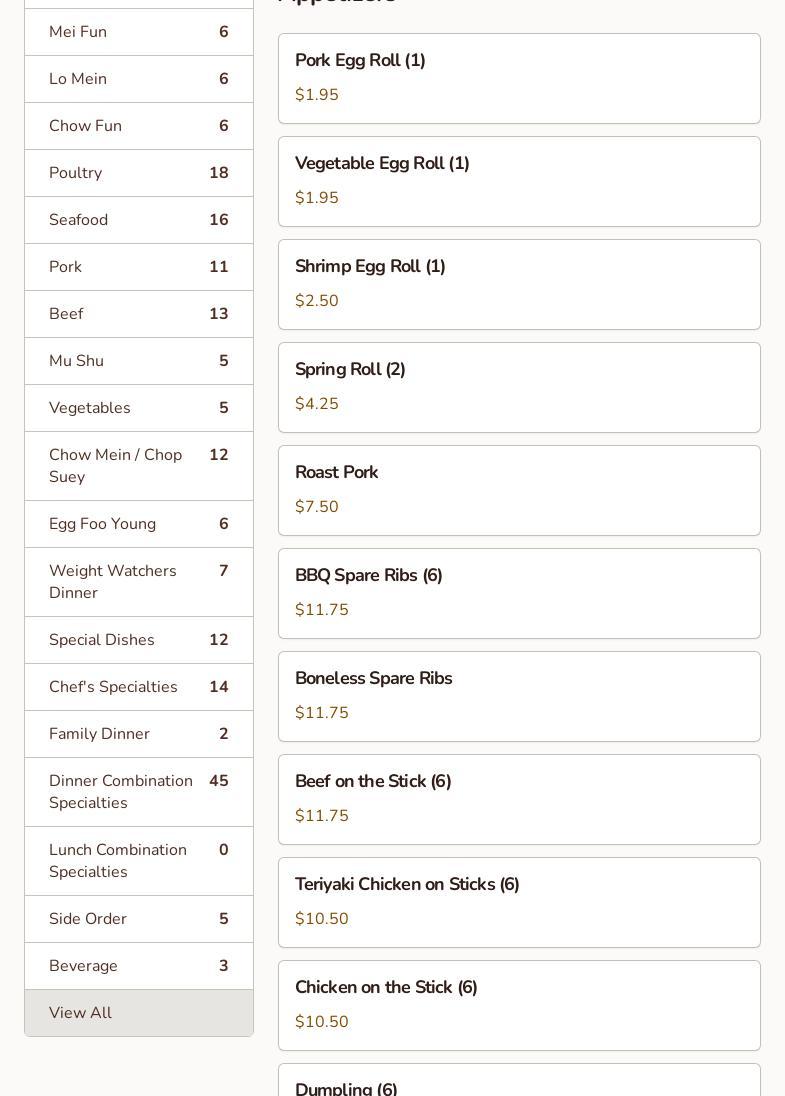Select the Egg Foo Young category
785x1096 pixels.
point(138,524)
